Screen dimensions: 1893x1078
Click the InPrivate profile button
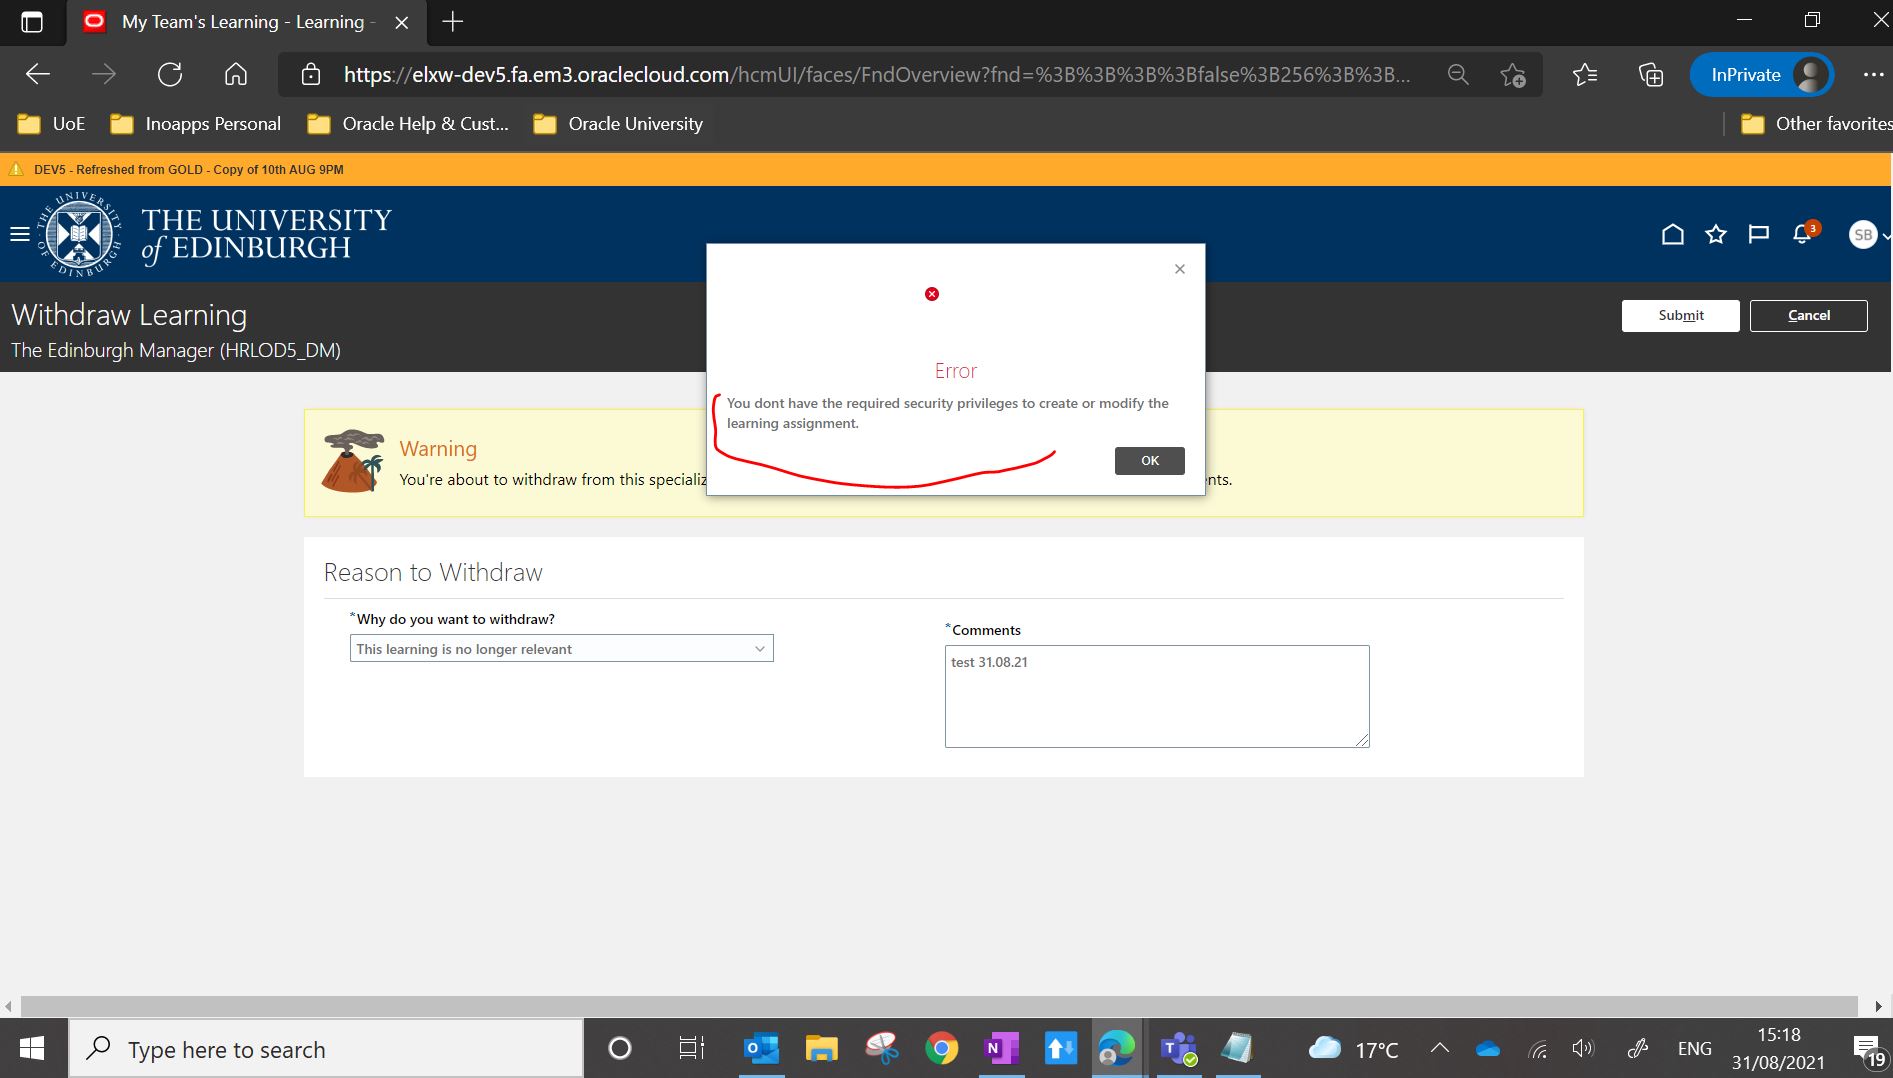pyautogui.click(x=1761, y=74)
